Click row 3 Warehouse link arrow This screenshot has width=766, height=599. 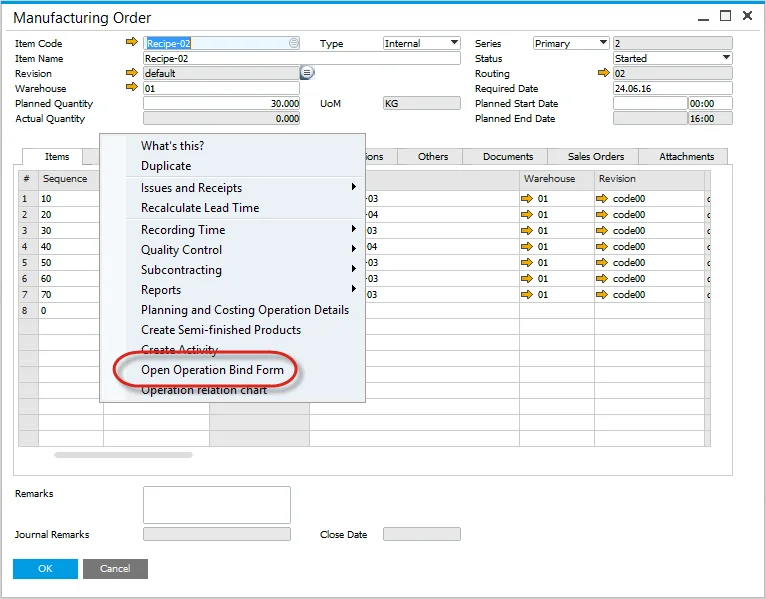tap(527, 231)
